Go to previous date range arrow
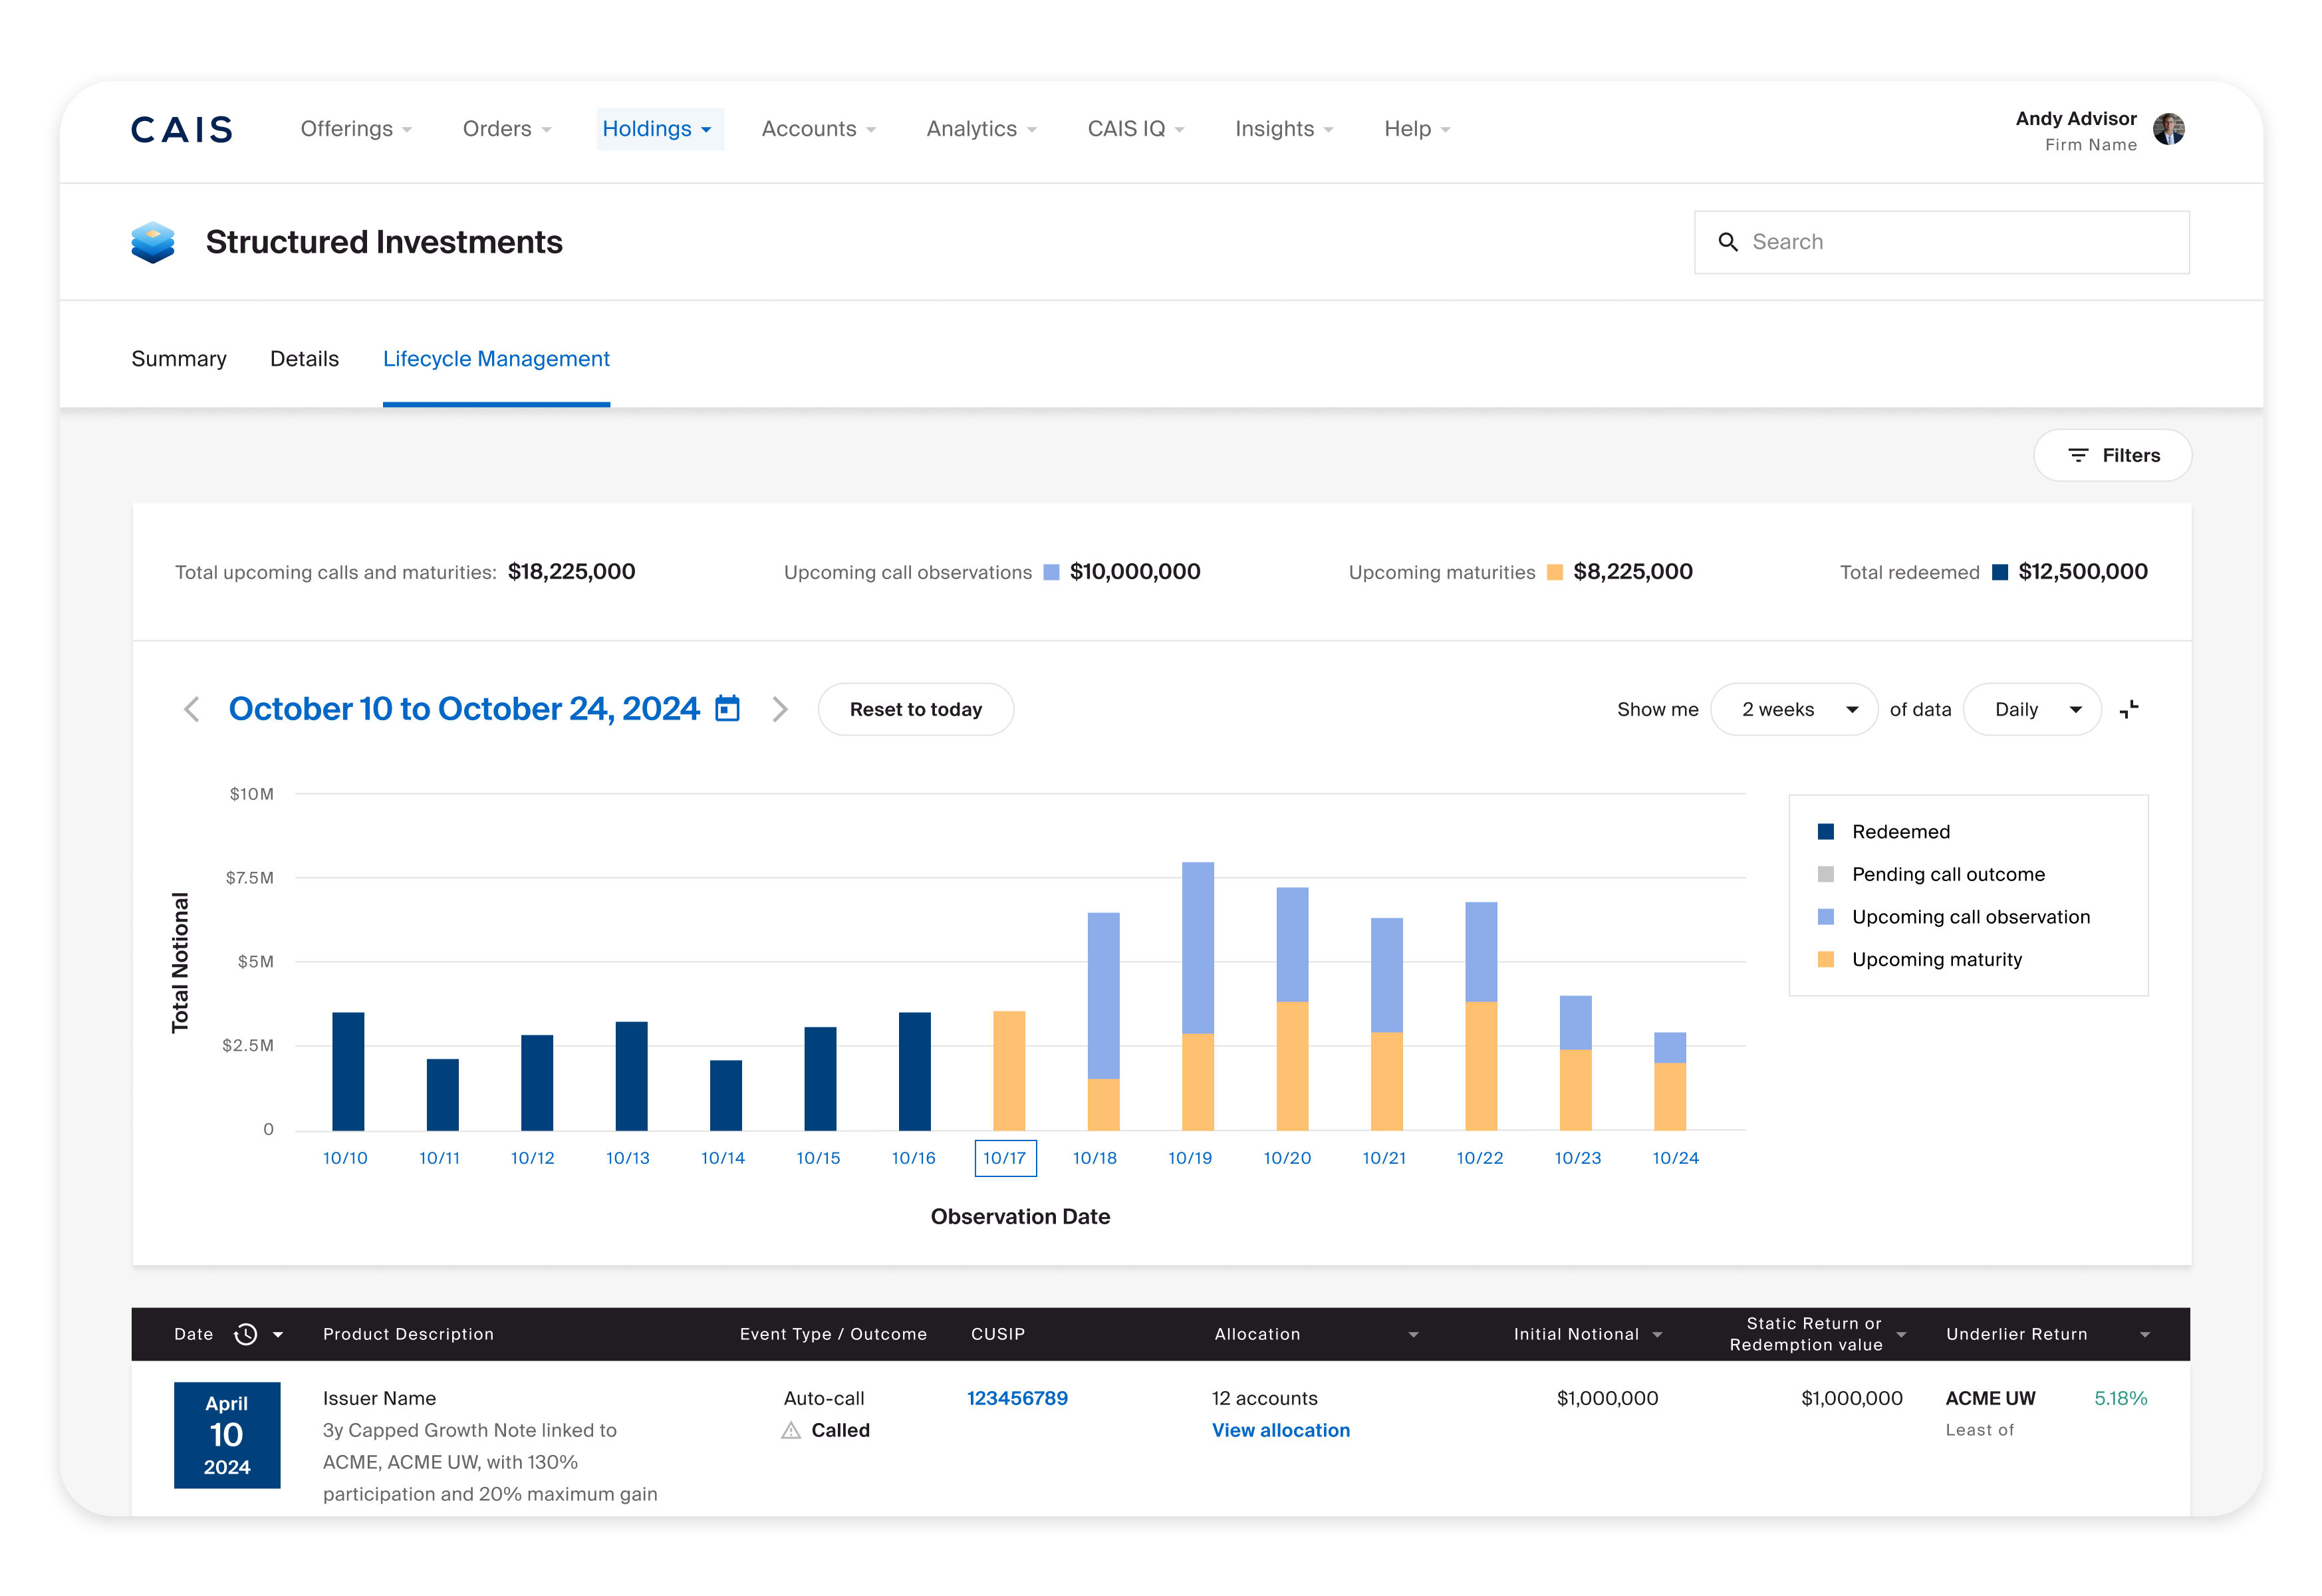 (x=192, y=709)
